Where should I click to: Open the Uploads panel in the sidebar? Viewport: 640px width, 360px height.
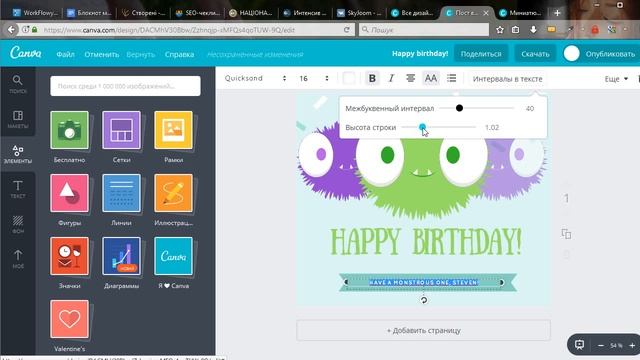pos(18,260)
